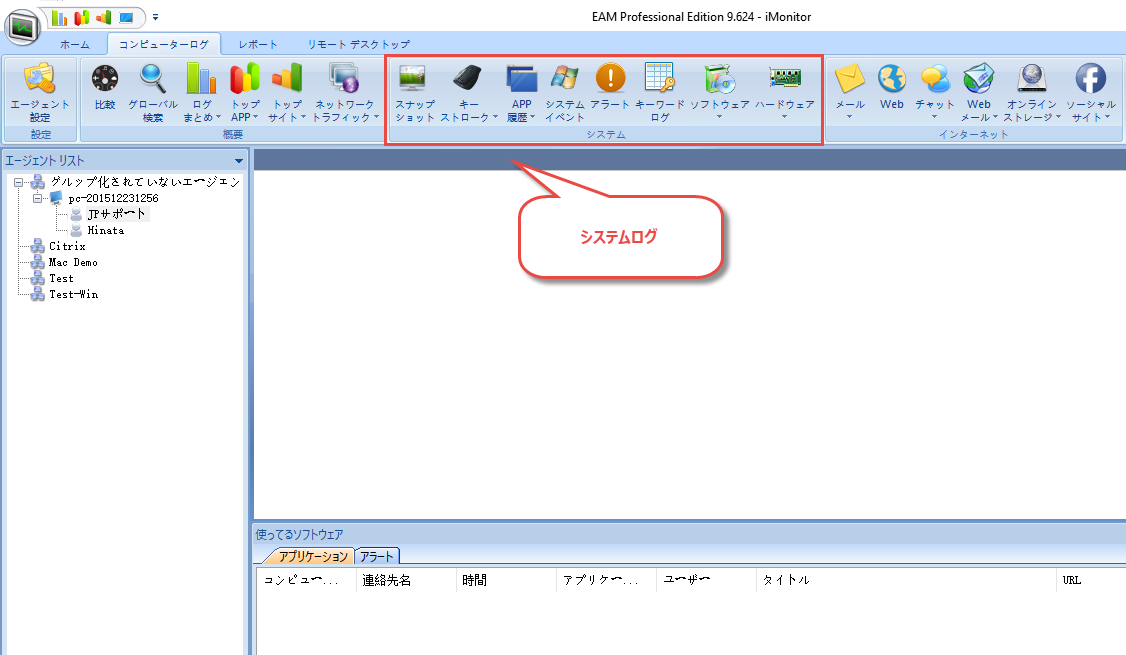
Task: Click the スナップショット (Snapshot) icon
Action: click(x=414, y=79)
